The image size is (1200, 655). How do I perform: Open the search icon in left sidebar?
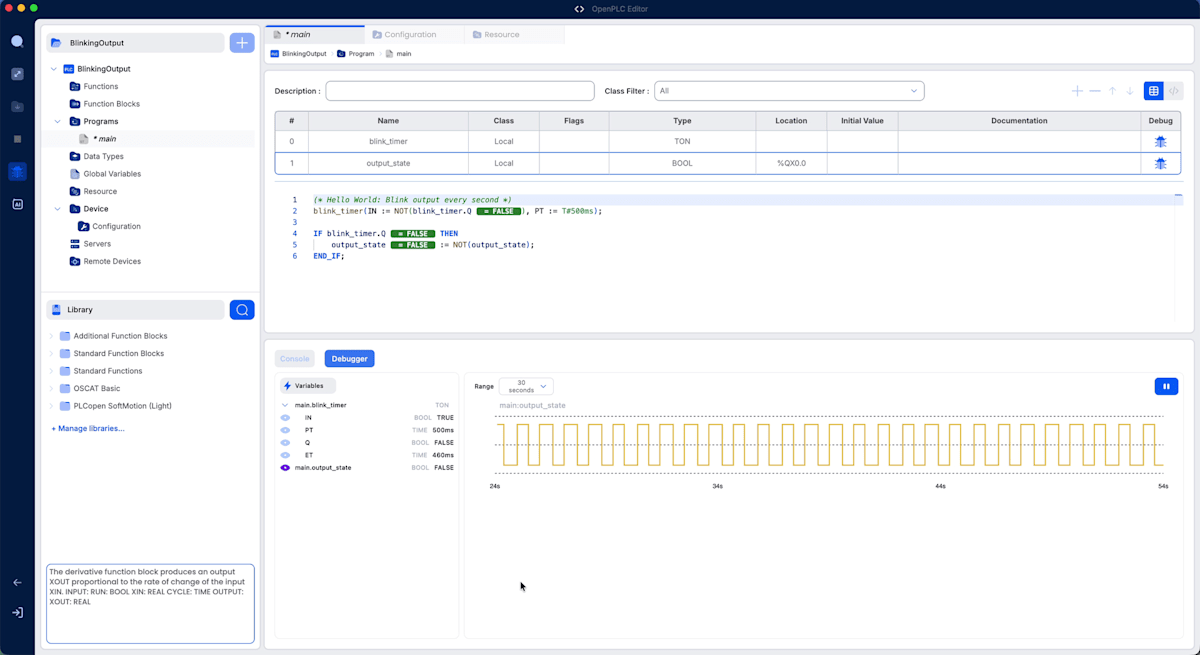[17, 42]
